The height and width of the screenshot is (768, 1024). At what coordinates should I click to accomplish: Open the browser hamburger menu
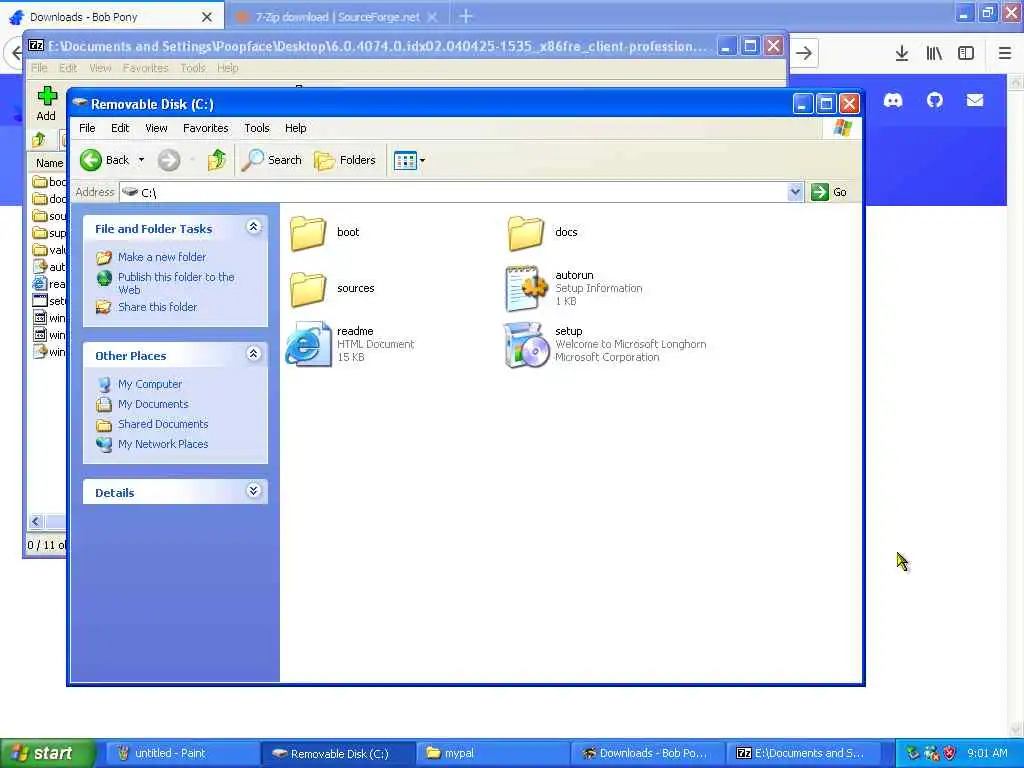1005,53
